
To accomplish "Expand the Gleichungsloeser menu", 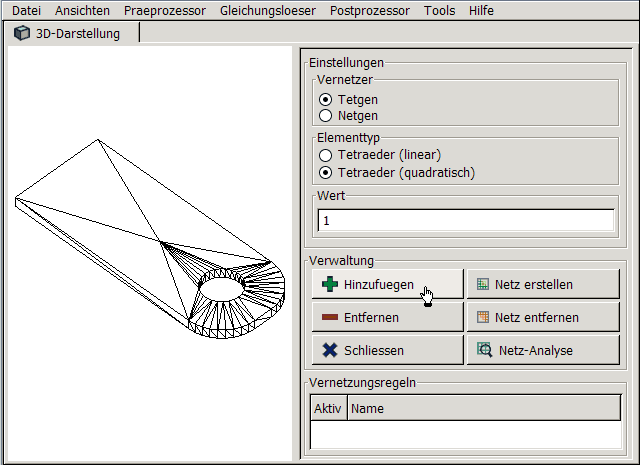I will (x=269, y=10).
